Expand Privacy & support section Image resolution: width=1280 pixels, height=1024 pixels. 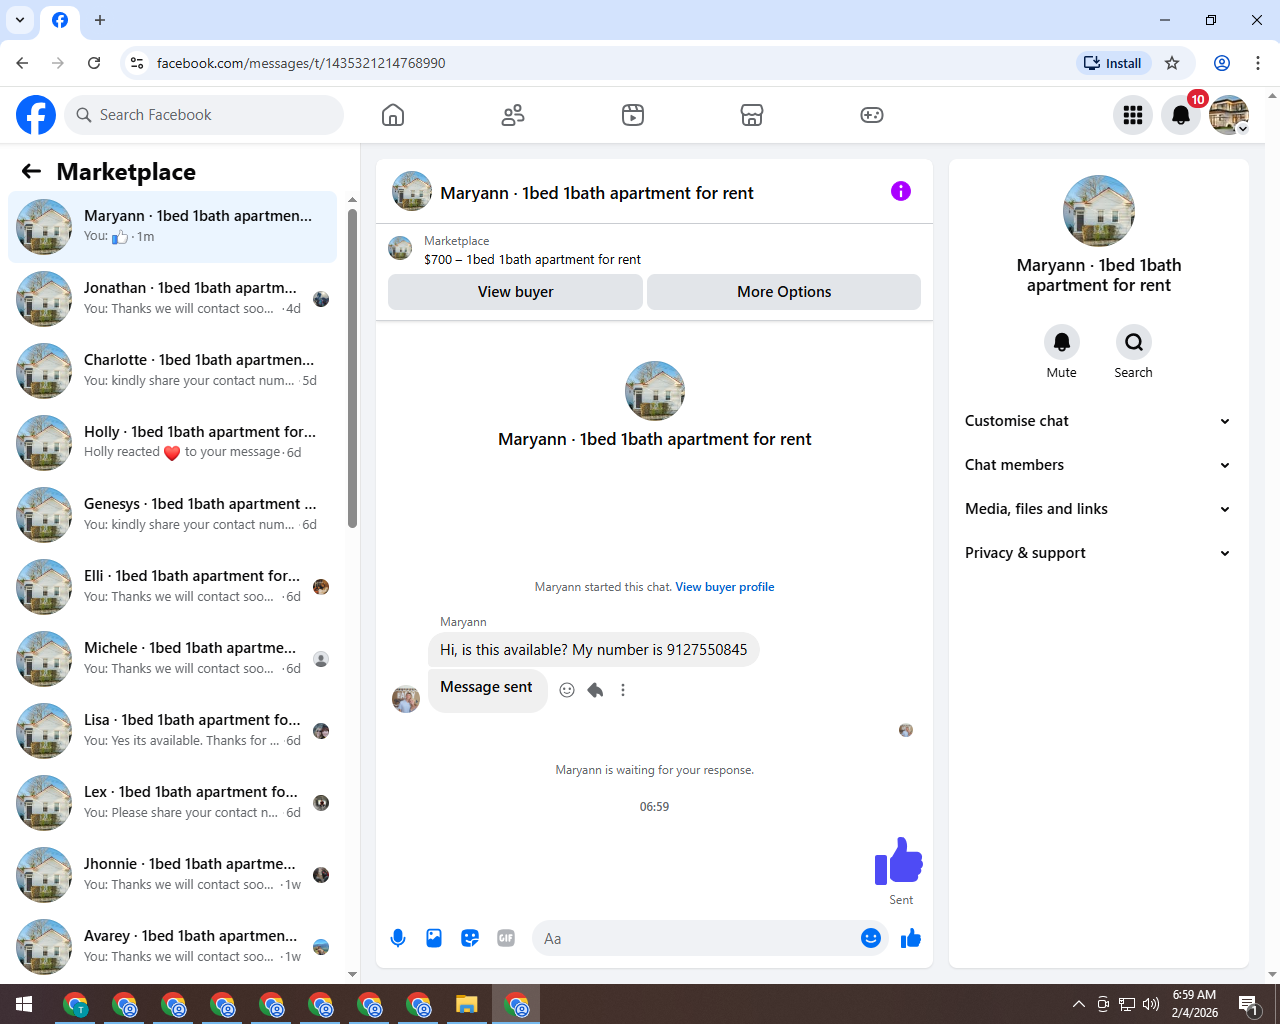[1098, 553]
